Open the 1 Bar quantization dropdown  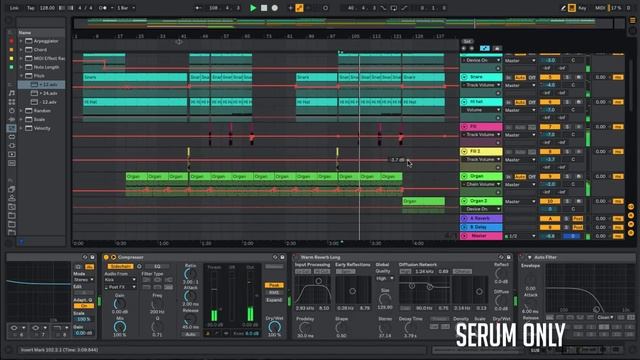[x=126, y=8]
